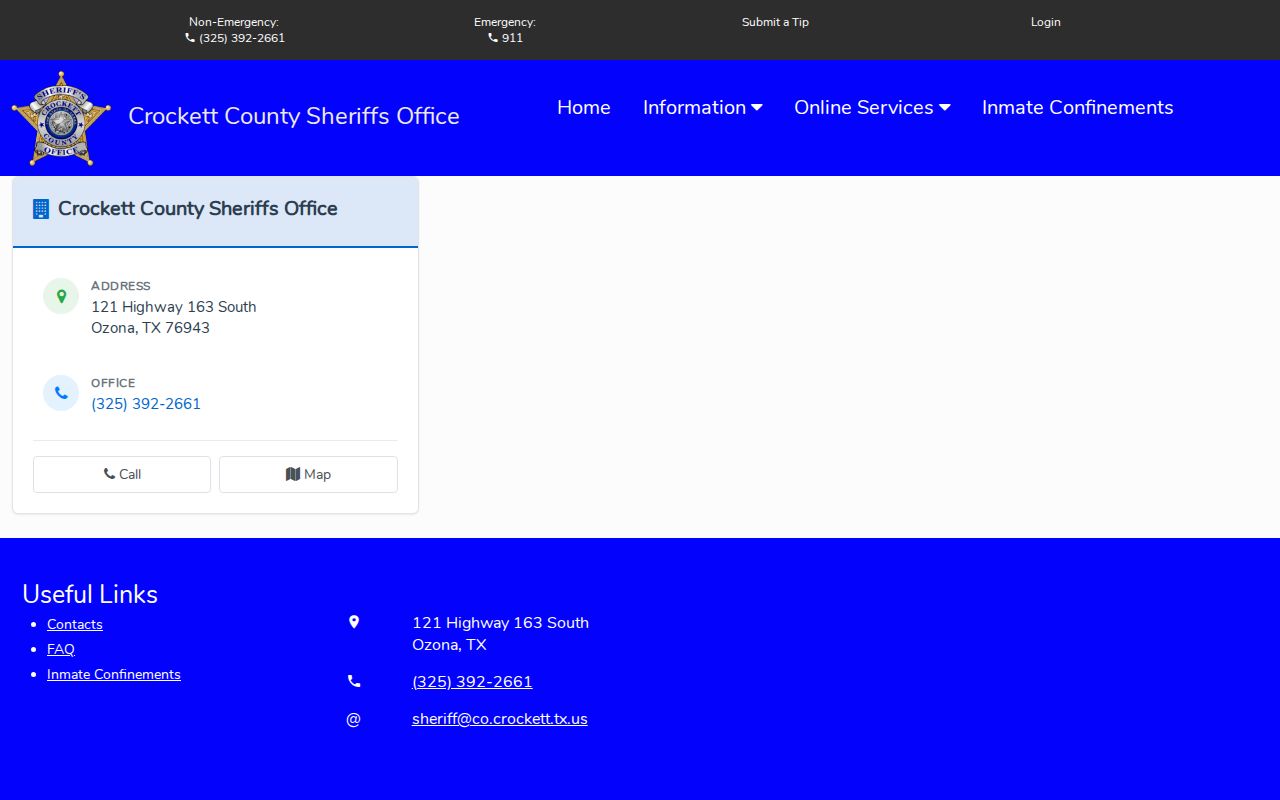This screenshot has height=800, width=1280.
Task: Open the FAQ useful link
Action: [x=61, y=649]
